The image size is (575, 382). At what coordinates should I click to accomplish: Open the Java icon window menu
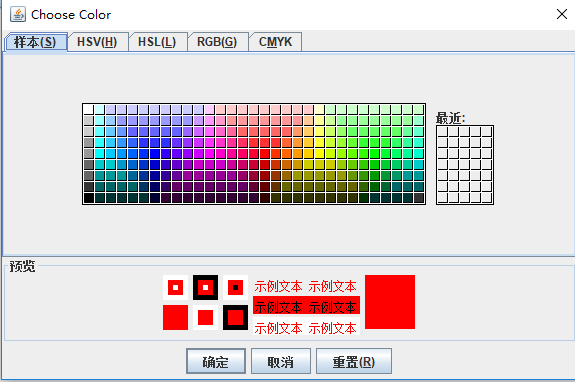pyautogui.click(x=18, y=15)
